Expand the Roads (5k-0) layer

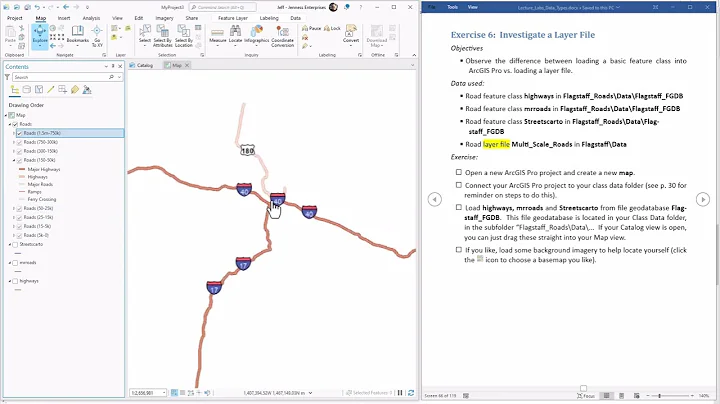tap(14, 236)
